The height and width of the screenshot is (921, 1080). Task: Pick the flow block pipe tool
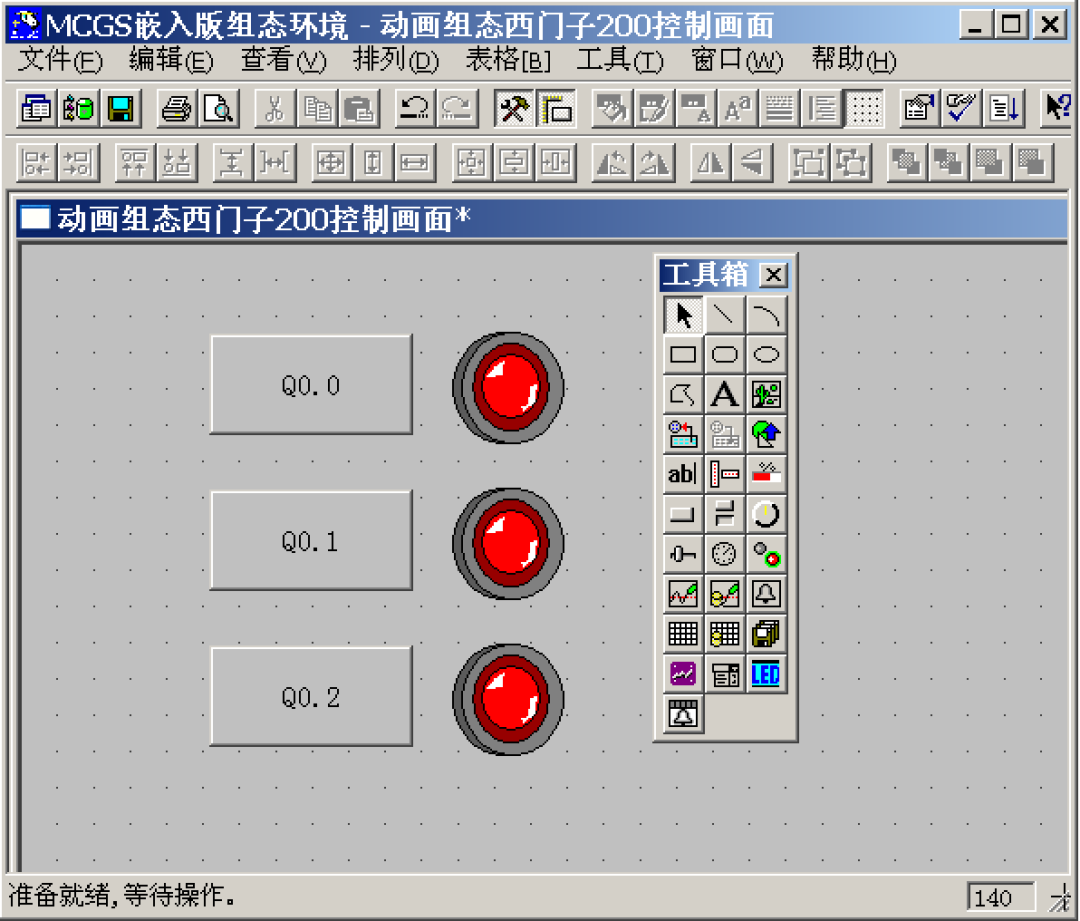click(724, 474)
